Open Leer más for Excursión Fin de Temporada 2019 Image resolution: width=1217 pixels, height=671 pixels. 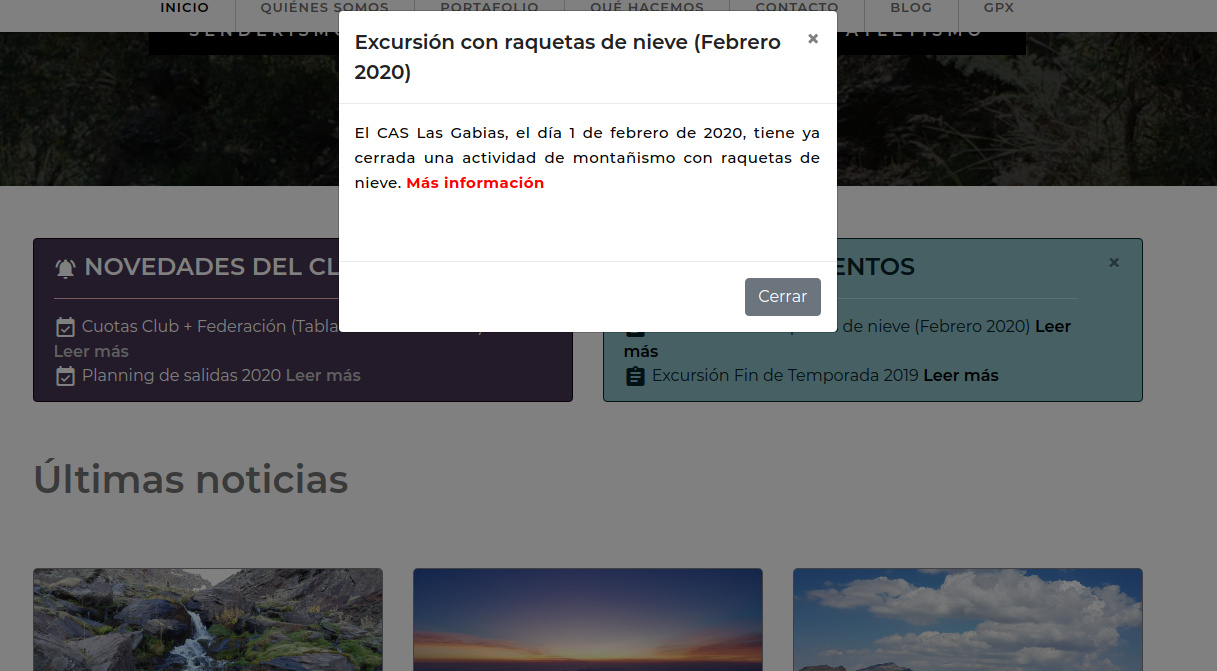961,376
